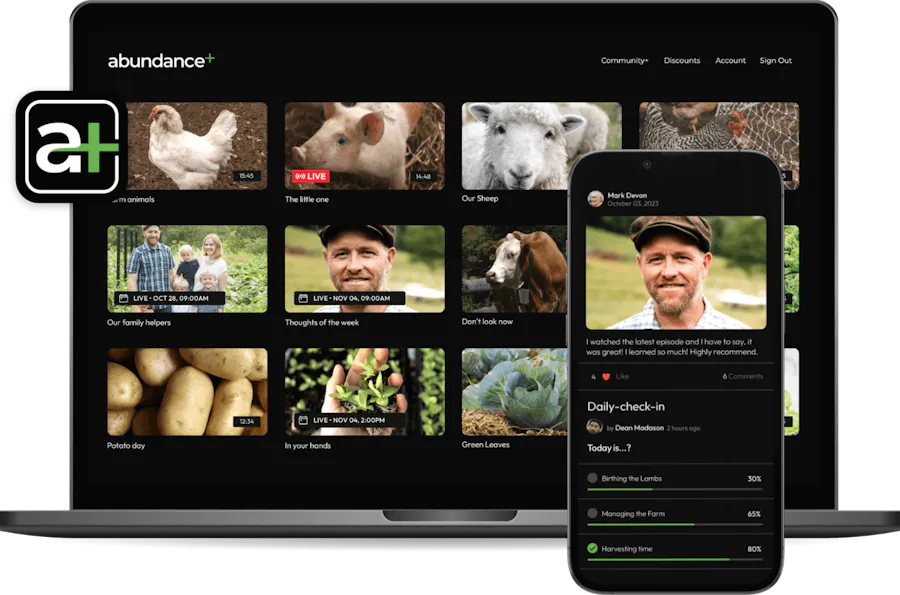The height and width of the screenshot is (595, 900).
Task: Go to the Account menu
Action: tap(731, 60)
